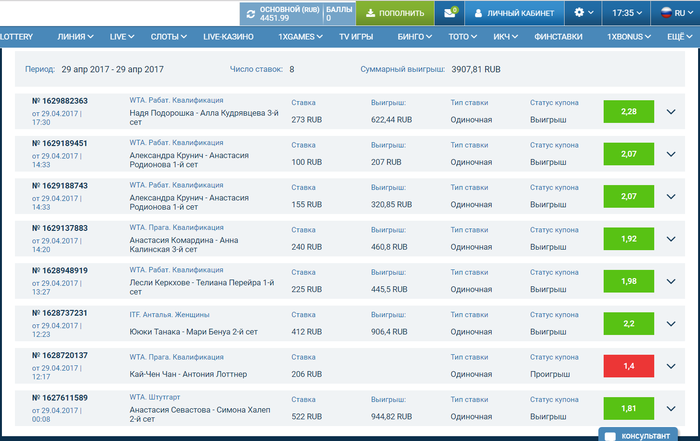
Task: Click 2,07 odds for 100 RUB bet
Action: [629, 154]
